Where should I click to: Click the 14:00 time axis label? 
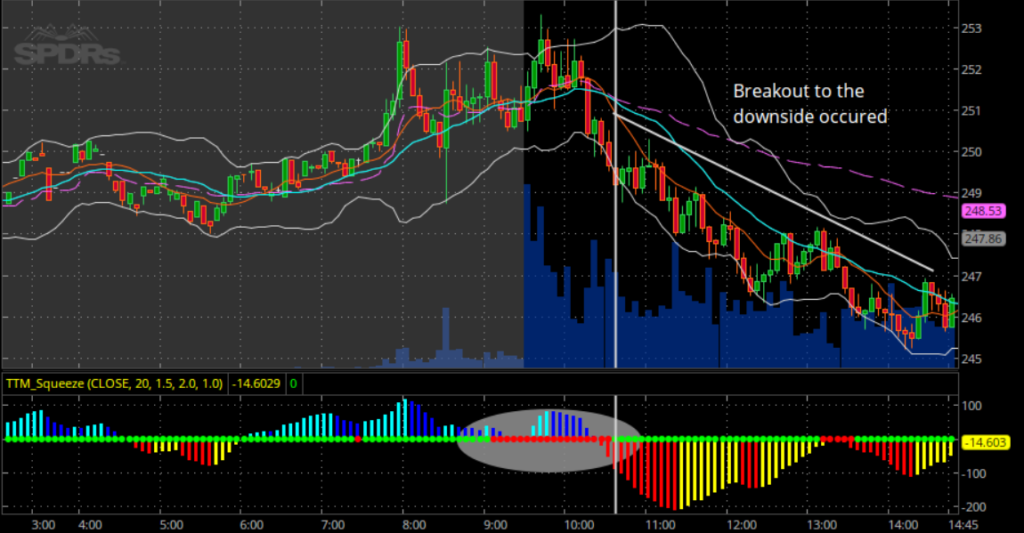coord(903,525)
